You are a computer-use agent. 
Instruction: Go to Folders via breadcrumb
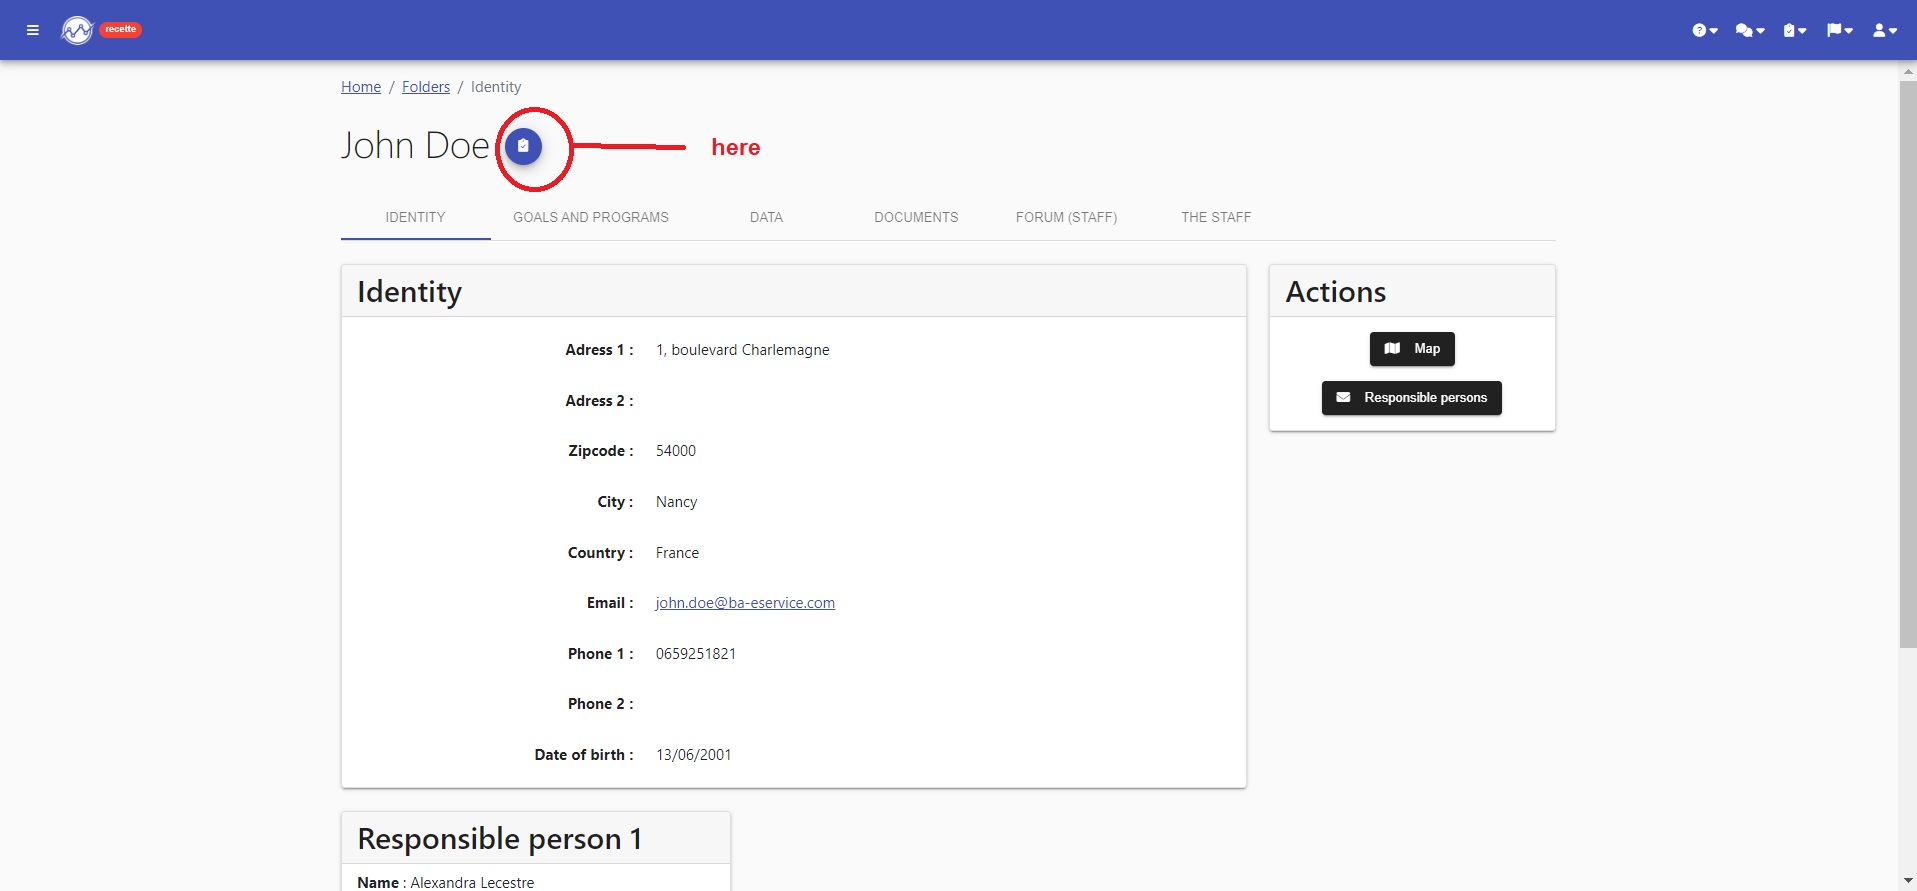pyautogui.click(x=426, y=87)
